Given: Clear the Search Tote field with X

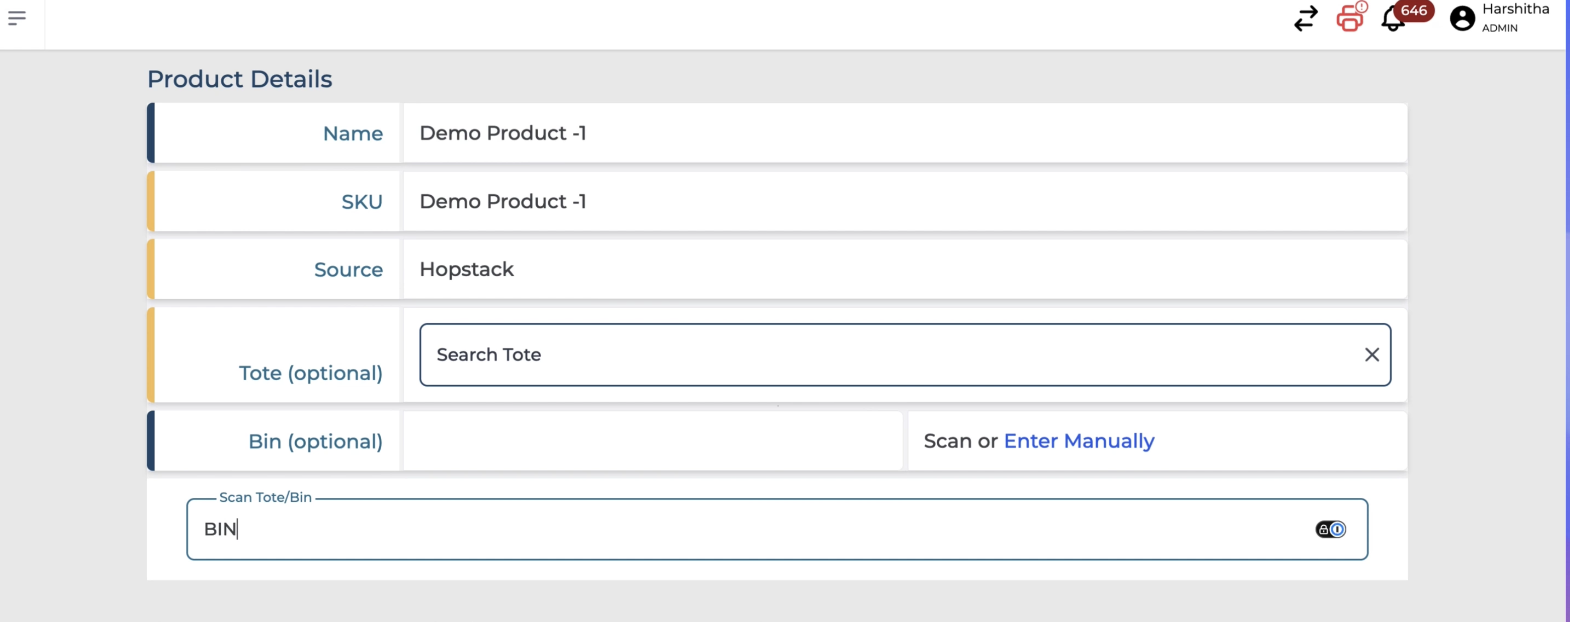Looking at the screenshot, I should 1372,355.
